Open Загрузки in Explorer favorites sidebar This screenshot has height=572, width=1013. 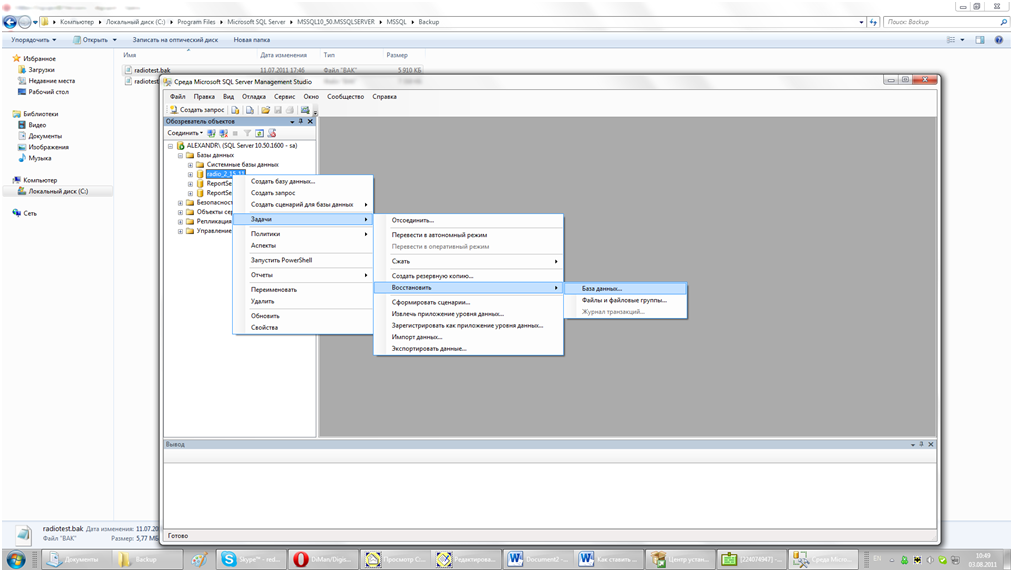coord(41,70)
